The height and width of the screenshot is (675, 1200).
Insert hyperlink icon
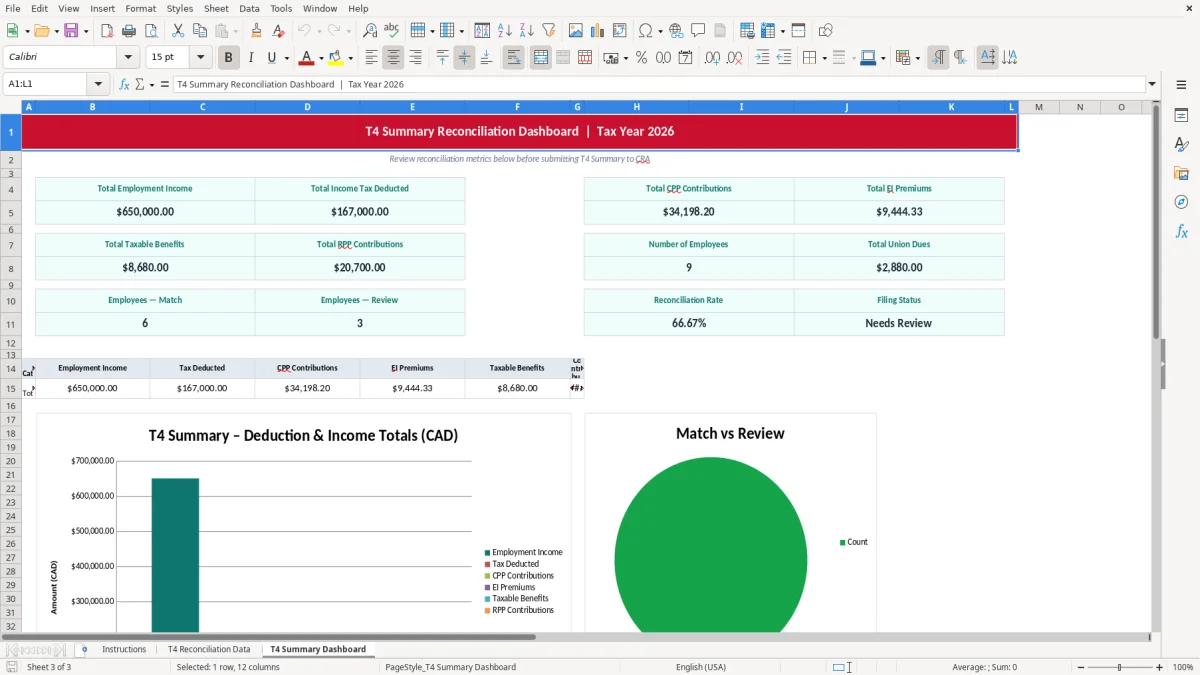pos(676,31)
